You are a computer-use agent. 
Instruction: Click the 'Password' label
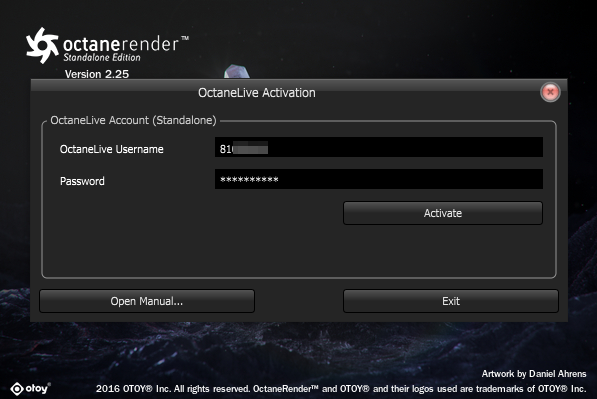(x=82, y=181)
